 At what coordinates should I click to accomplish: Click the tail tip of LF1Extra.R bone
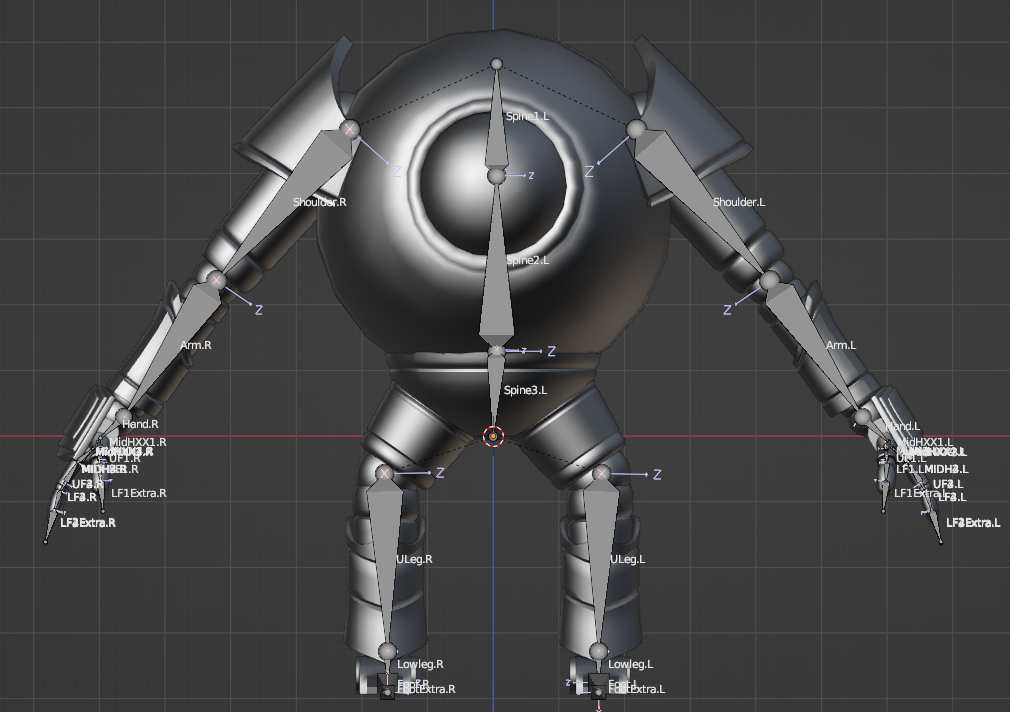pos(104,512)
